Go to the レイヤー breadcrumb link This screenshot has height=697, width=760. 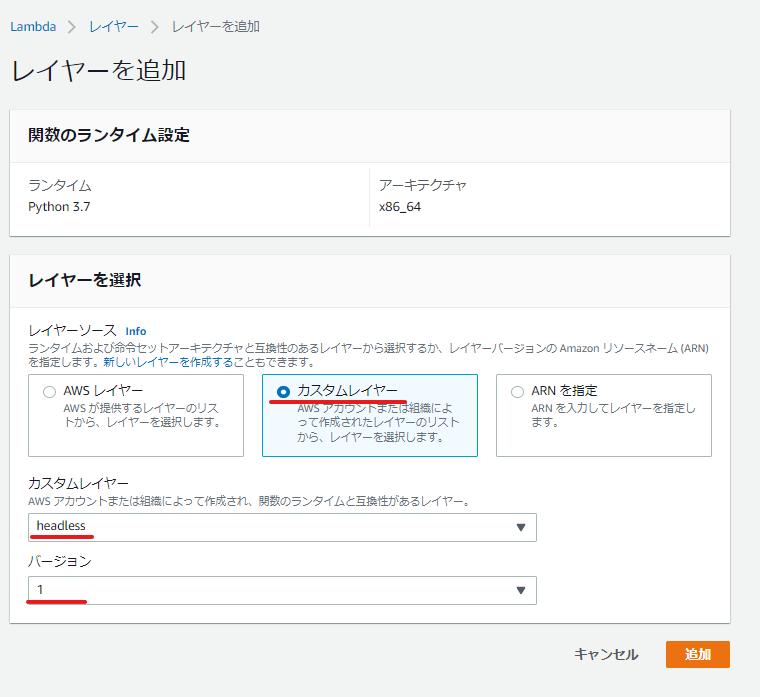coord(114,27)
